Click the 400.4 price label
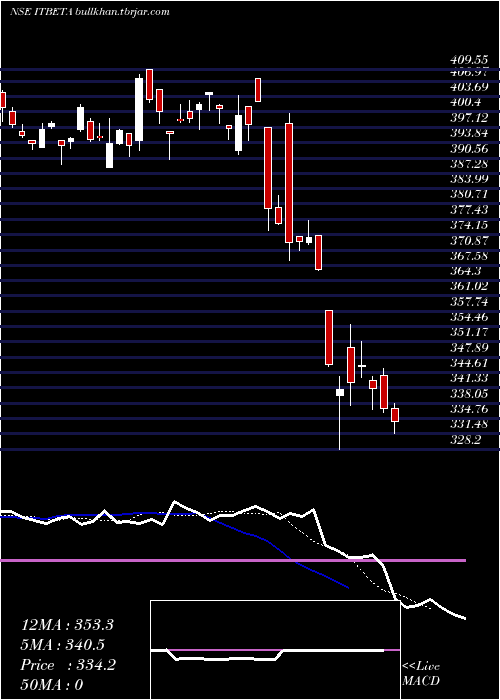This screenshot has width=500, height=700. (467, 102)
